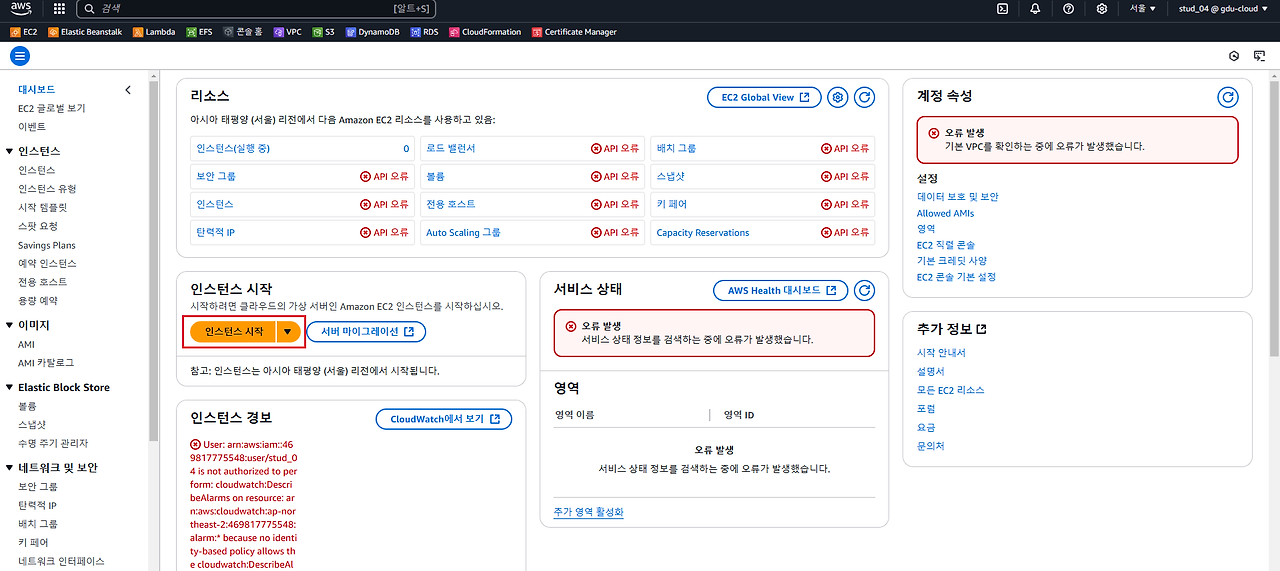Open CloudFormation bookmark shortcut
The width and height of the screenshot is (1280, 571).
point(486,32)
